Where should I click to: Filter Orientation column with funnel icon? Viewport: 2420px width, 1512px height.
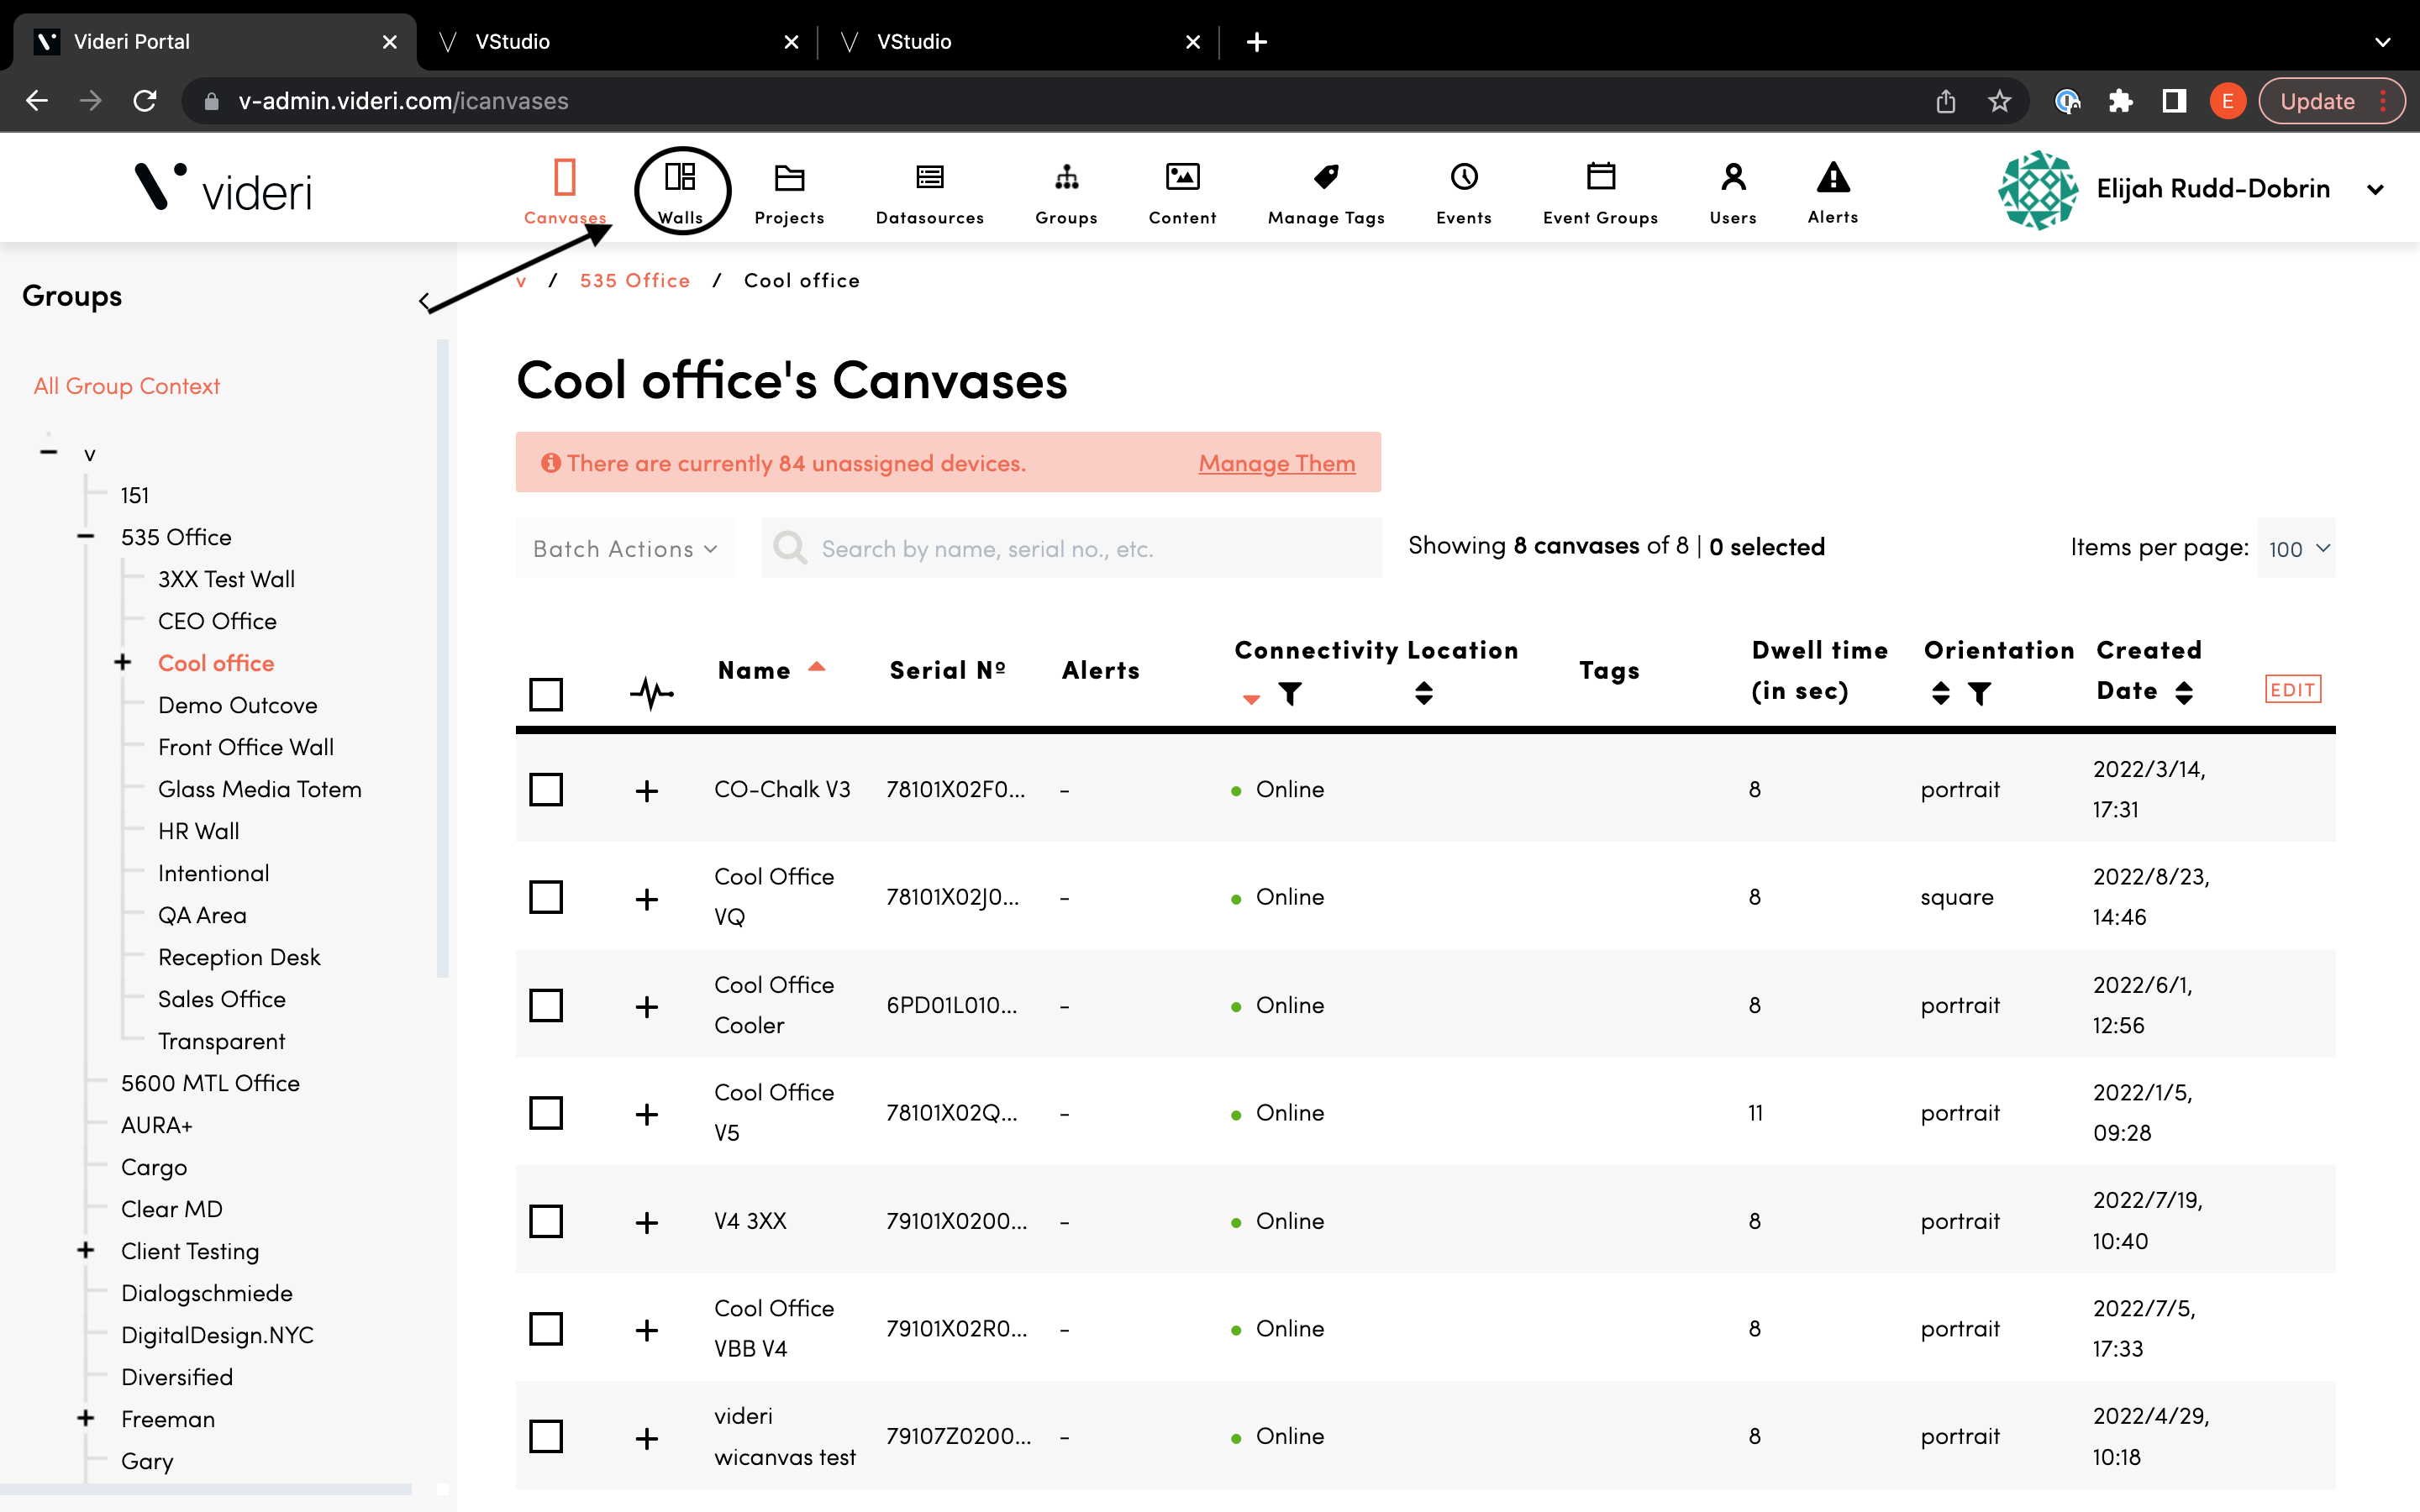1979,693
